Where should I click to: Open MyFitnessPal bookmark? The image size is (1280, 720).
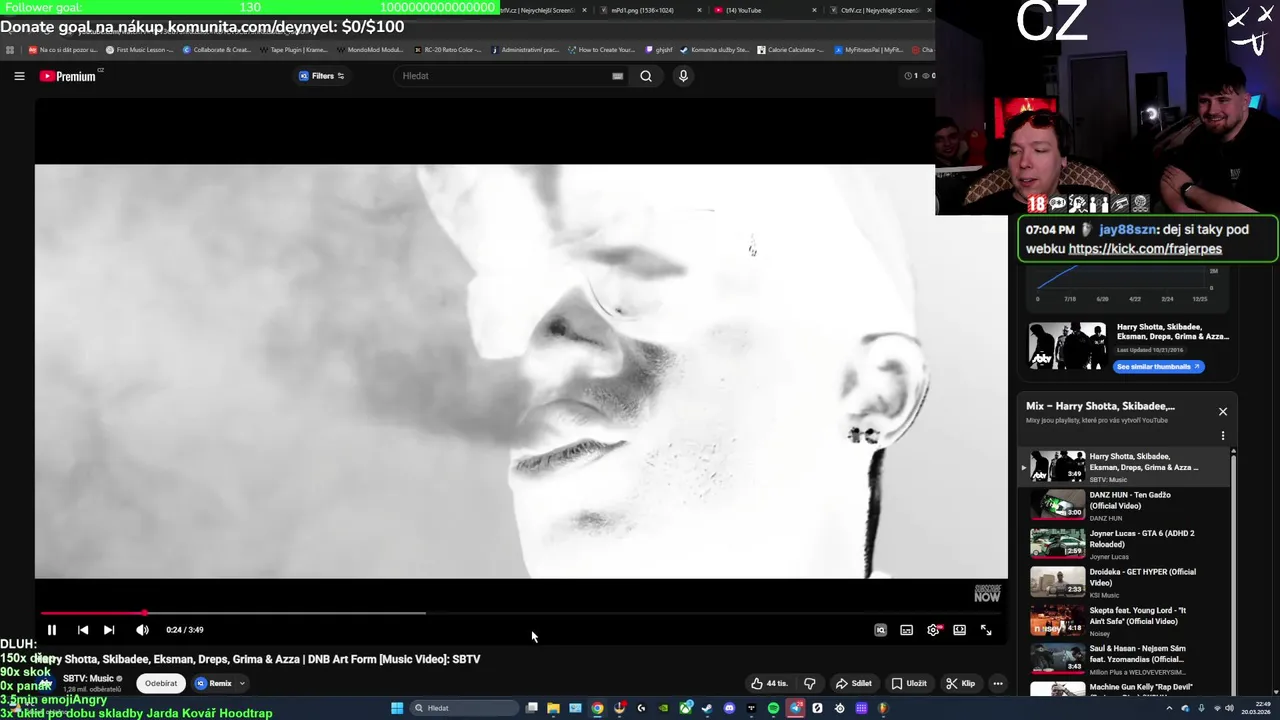[867, 50]
